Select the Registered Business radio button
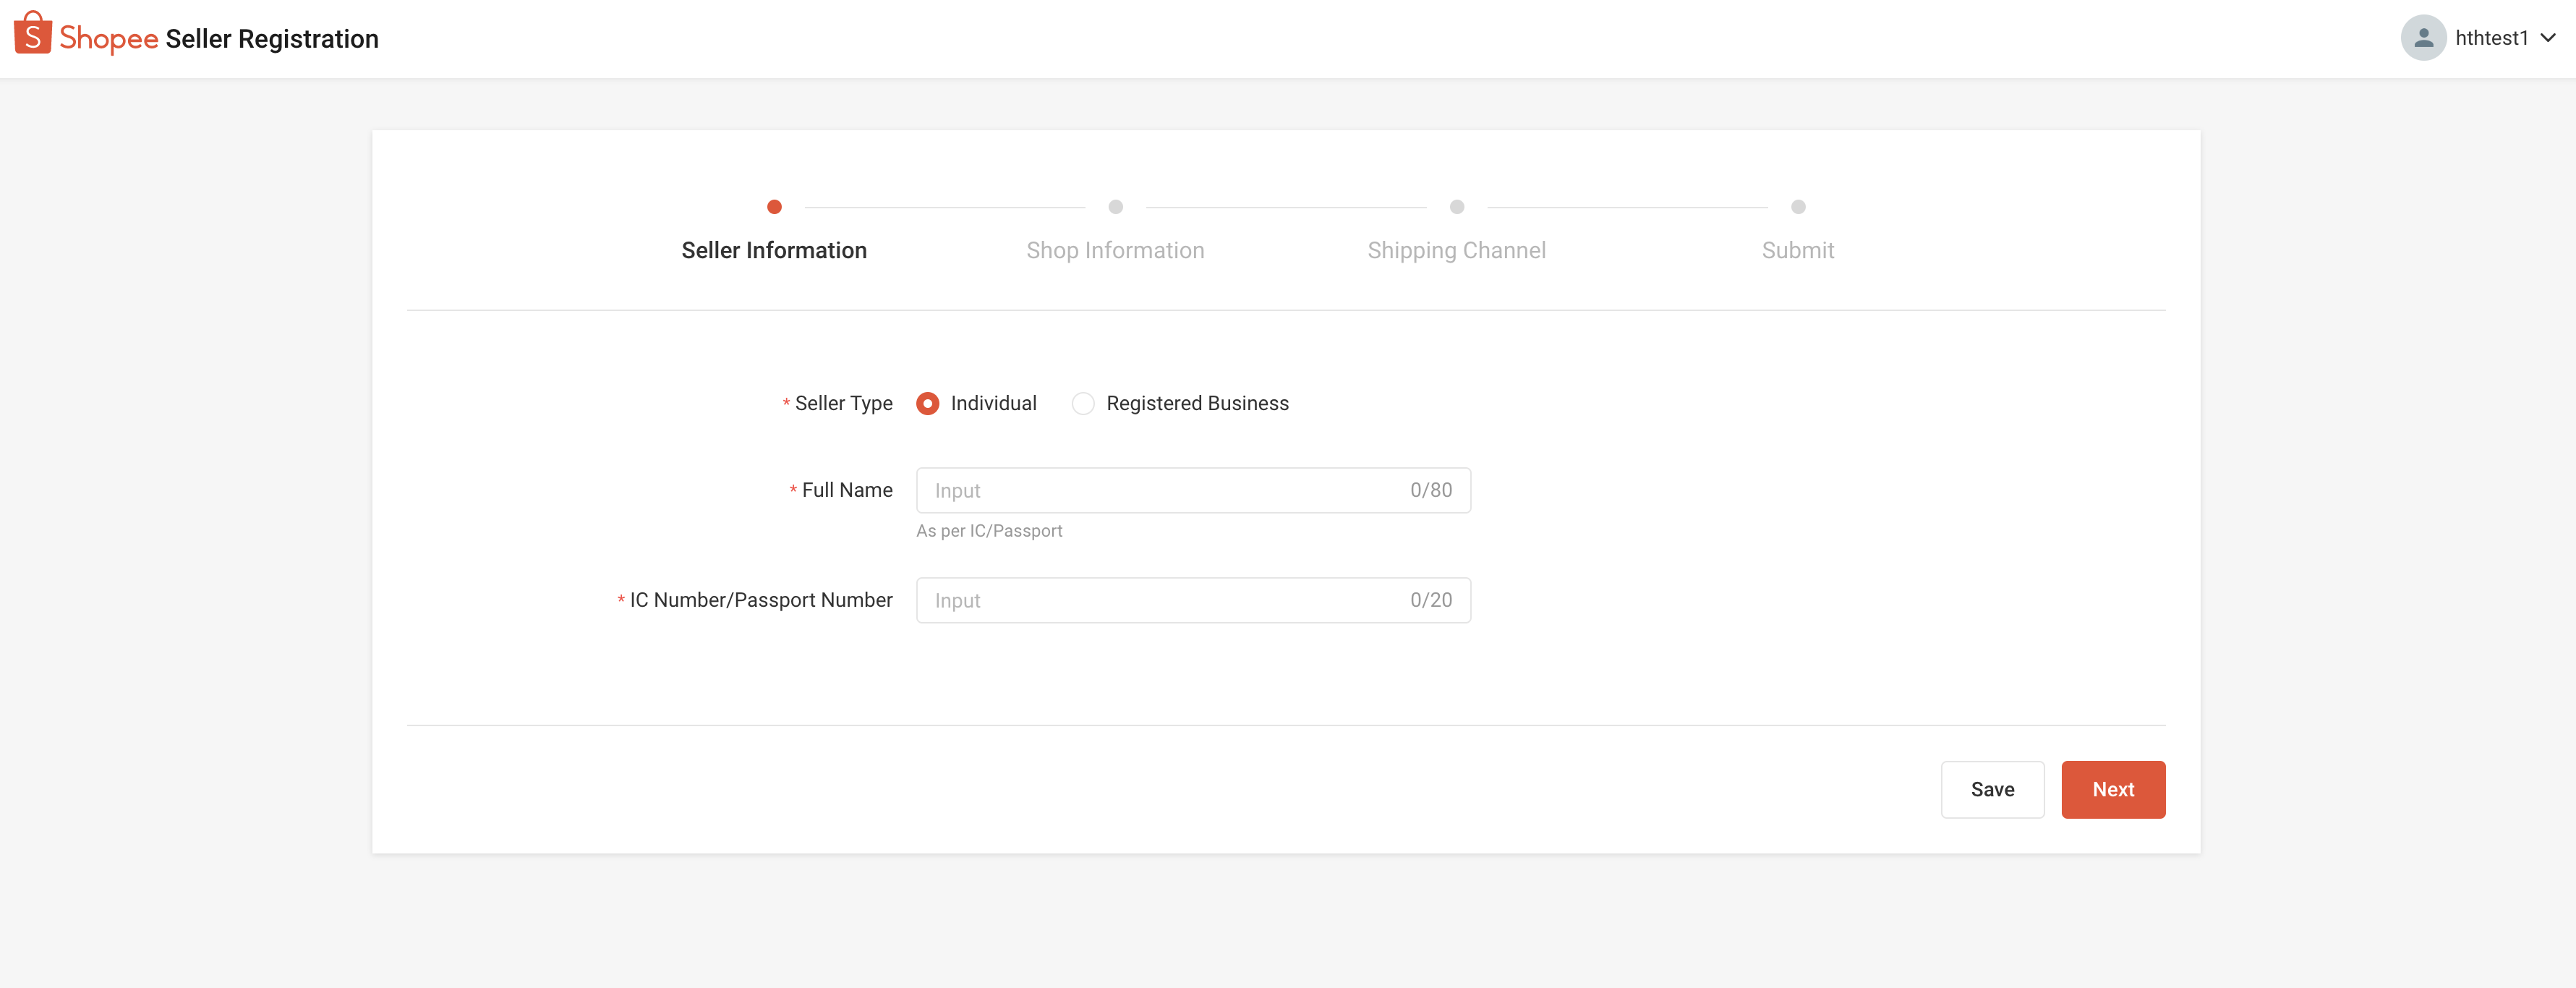The width and height of the screenshot is (2576, 988). (1082, 403)
